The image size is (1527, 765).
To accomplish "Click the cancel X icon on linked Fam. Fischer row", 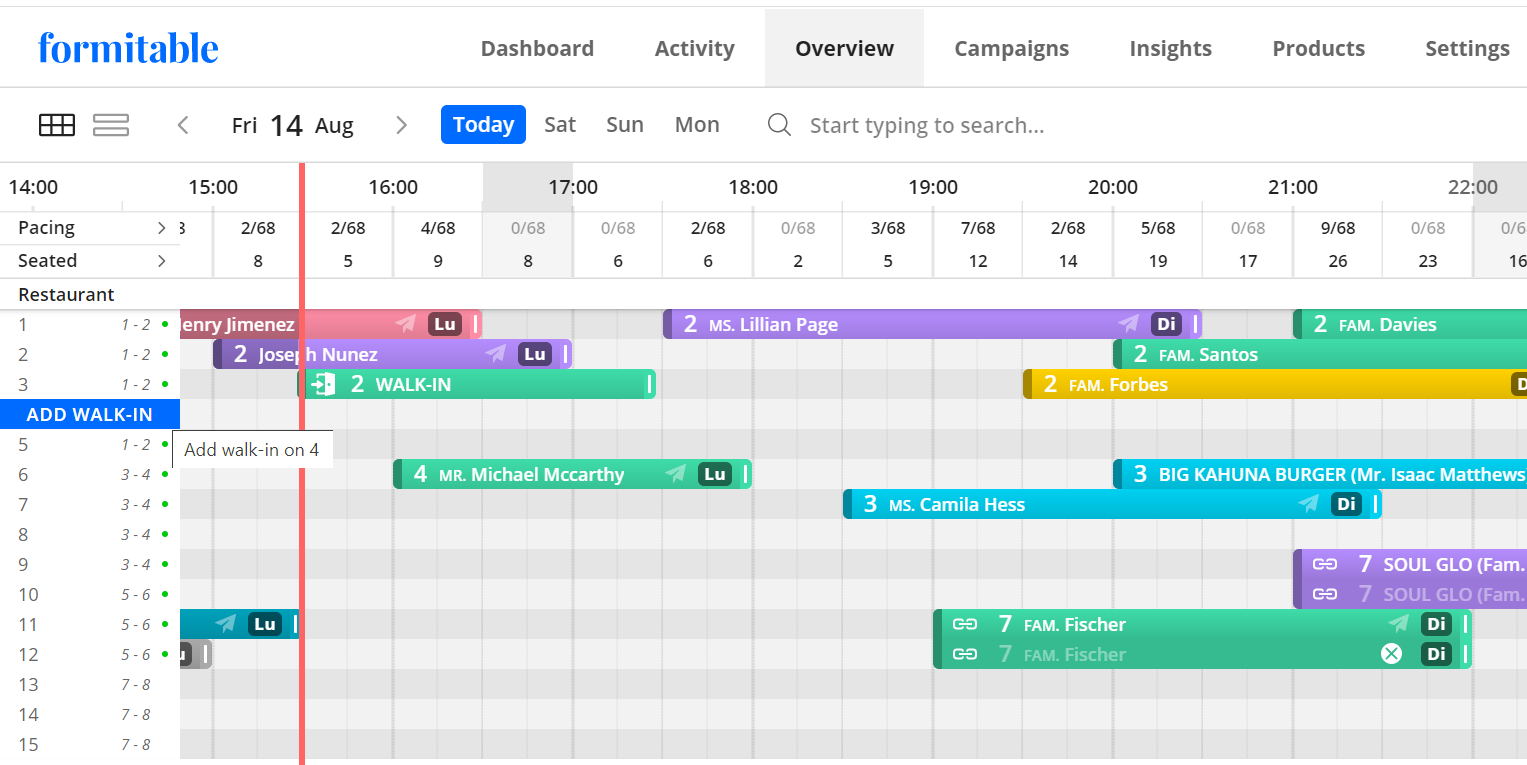I will pos(1391,654).
